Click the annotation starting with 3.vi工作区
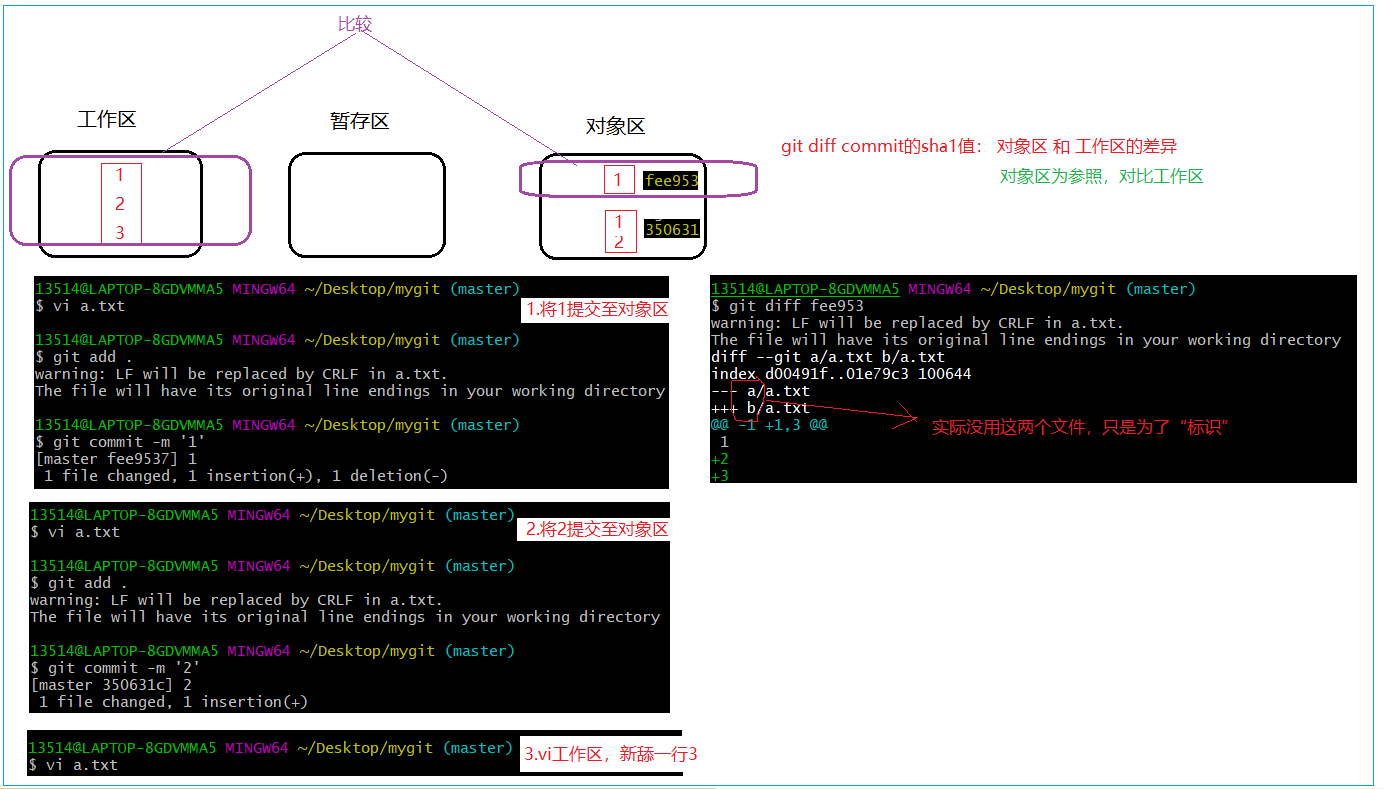 point(610,755)
